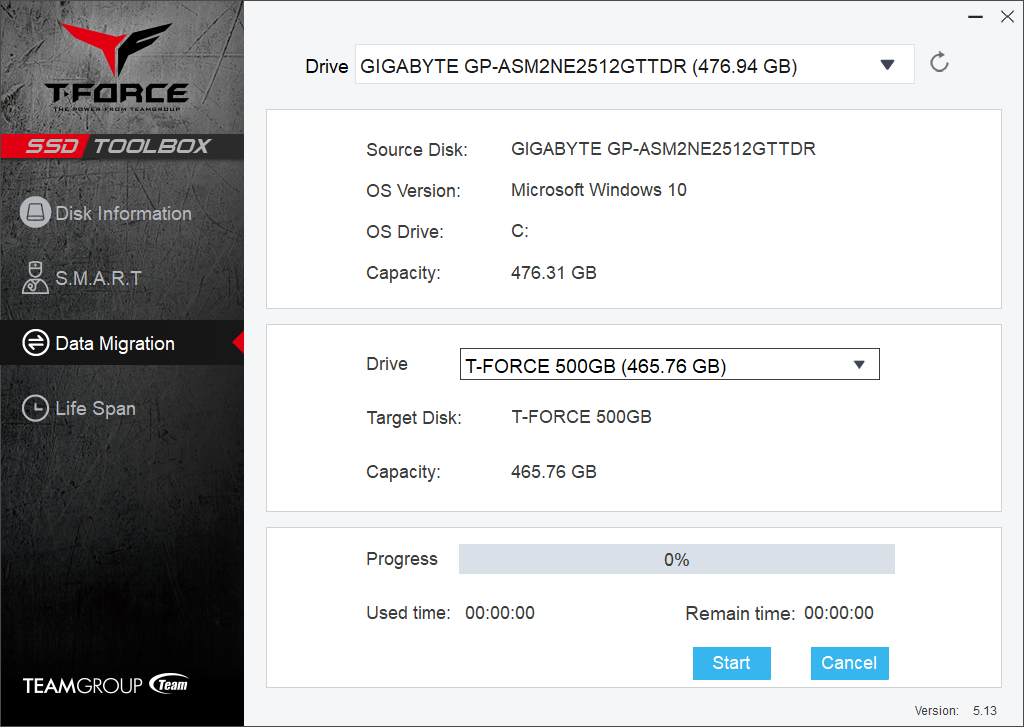Image resolution: width=1024 pixels, height=727 pixels.
Task: Expand source Drive list with arrow
Action: pos(887,65)
